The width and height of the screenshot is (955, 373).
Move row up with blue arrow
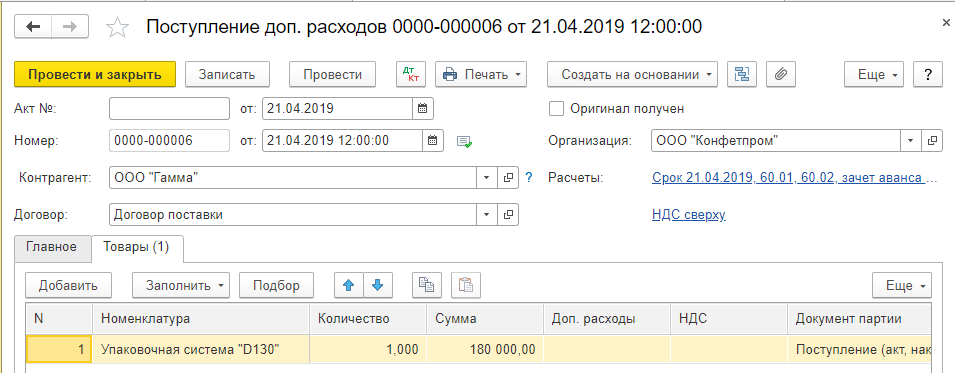click(349, 285)
